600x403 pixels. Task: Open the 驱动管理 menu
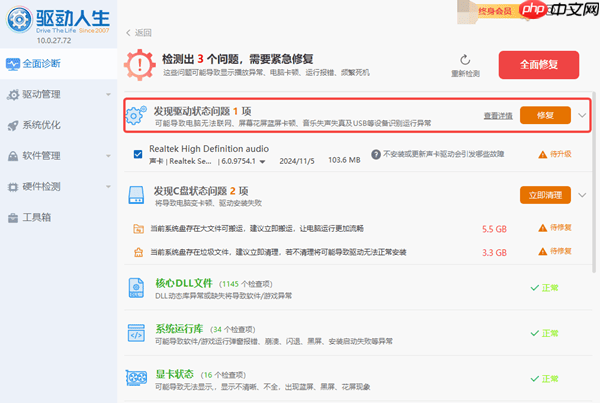[x=59, y=94]
